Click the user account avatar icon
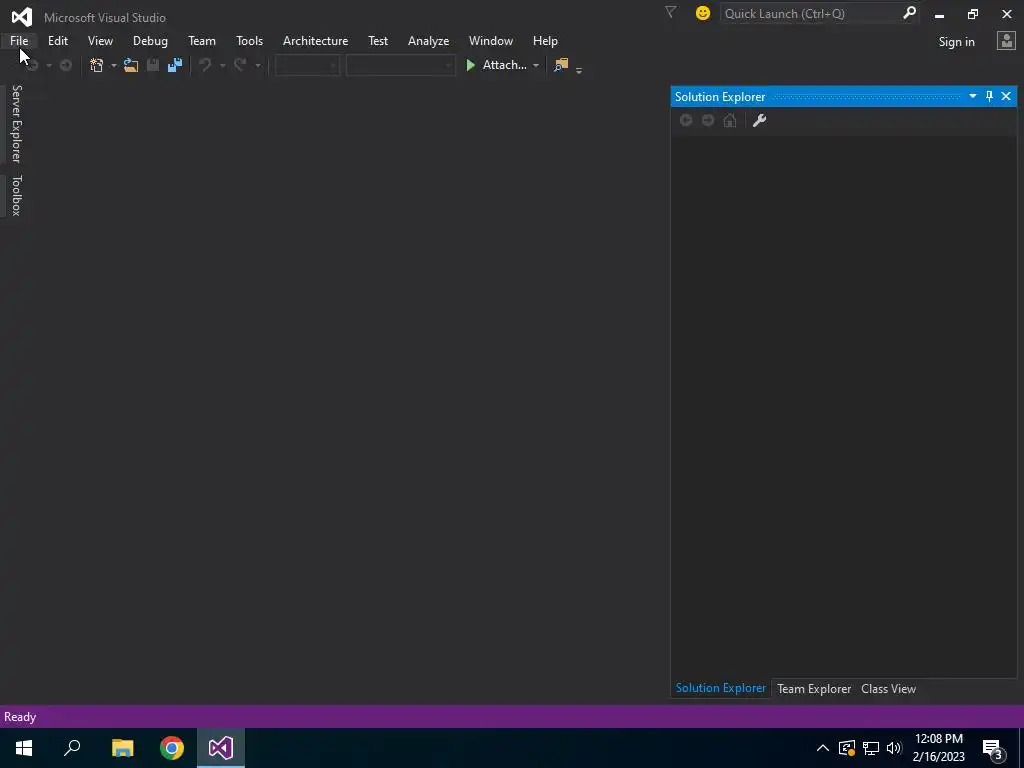Screen dimensions: 1024x768 1006,41
